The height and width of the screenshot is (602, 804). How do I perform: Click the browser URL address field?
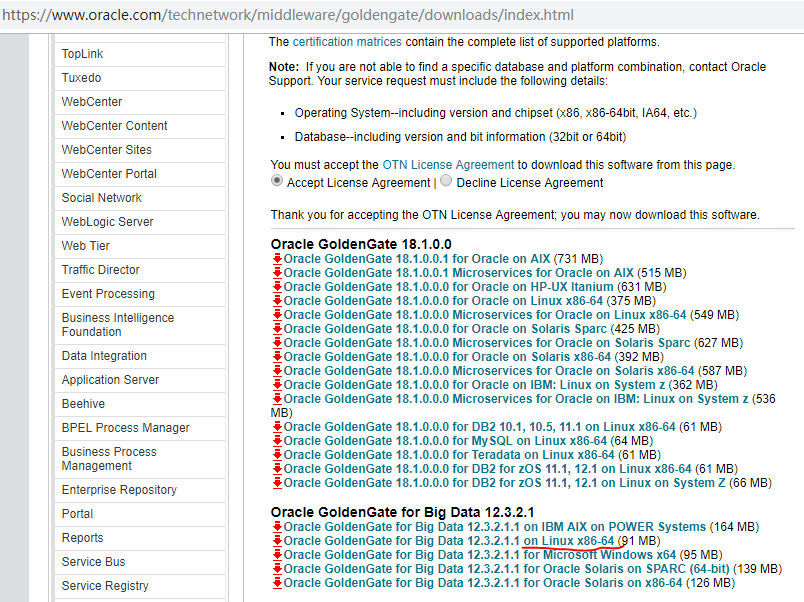pyautogui.click(x=402, y=15)
